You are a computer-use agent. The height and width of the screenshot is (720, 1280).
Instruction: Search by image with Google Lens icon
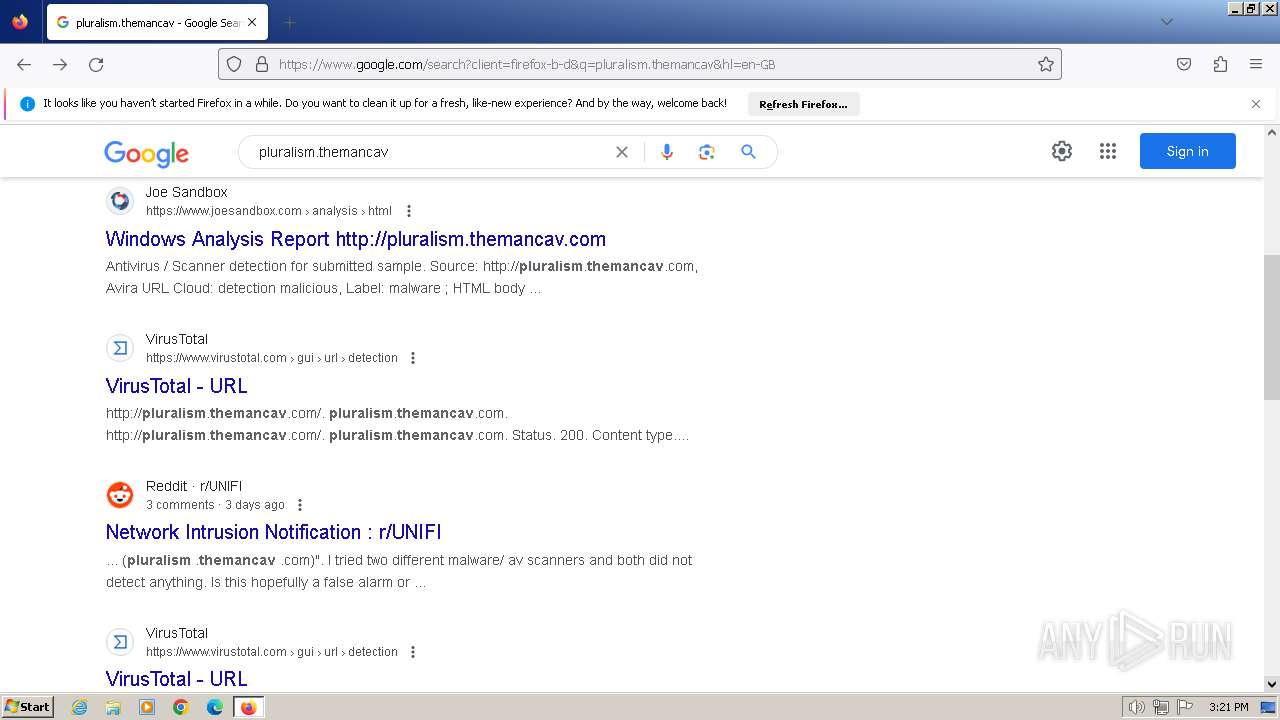pos(707,152)
